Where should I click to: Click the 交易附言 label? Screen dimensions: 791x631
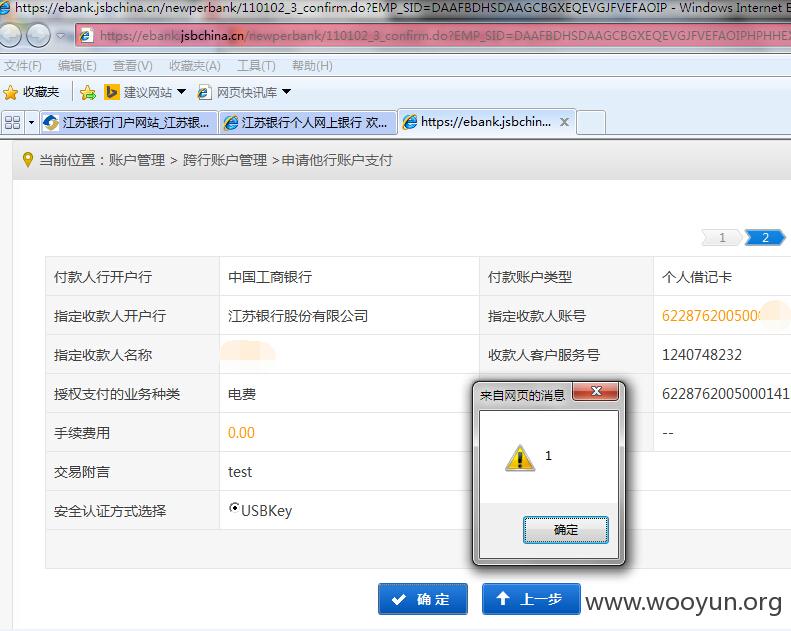(82, 472)
